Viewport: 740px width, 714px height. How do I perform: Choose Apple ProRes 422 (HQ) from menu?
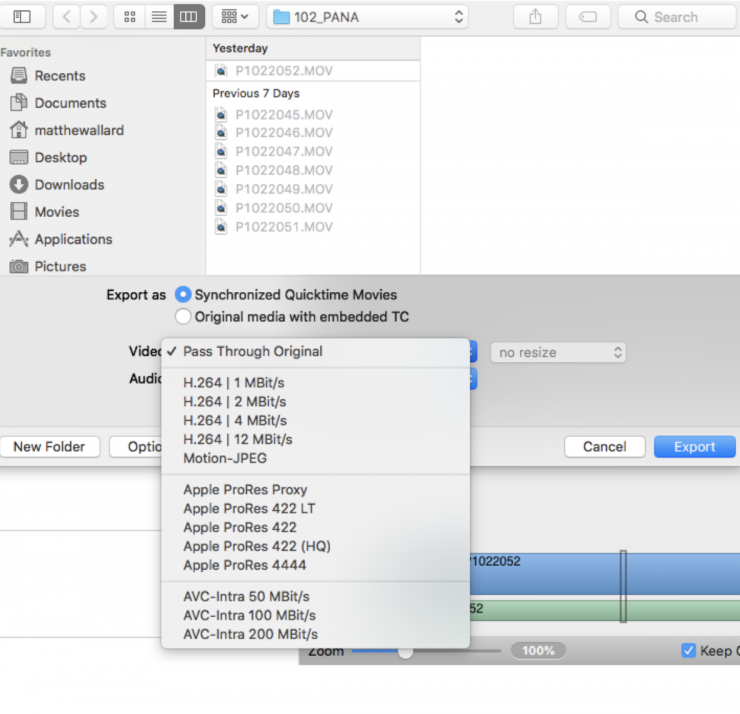pos(257,546)
